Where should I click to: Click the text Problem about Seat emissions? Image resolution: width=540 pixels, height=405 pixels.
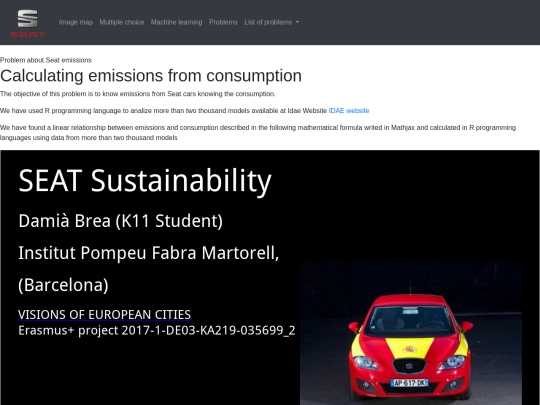coord(46,60)
